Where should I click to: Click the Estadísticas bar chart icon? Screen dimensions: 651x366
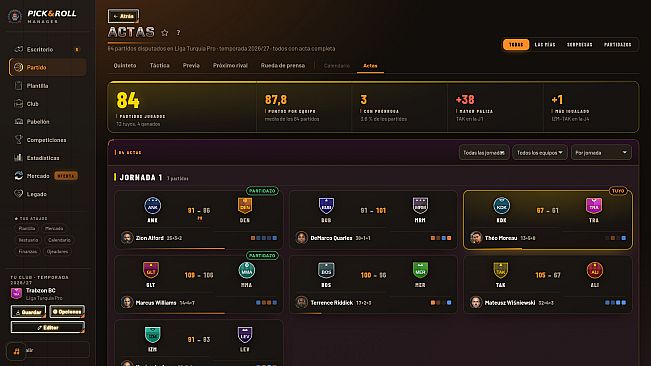coord(19,158)
